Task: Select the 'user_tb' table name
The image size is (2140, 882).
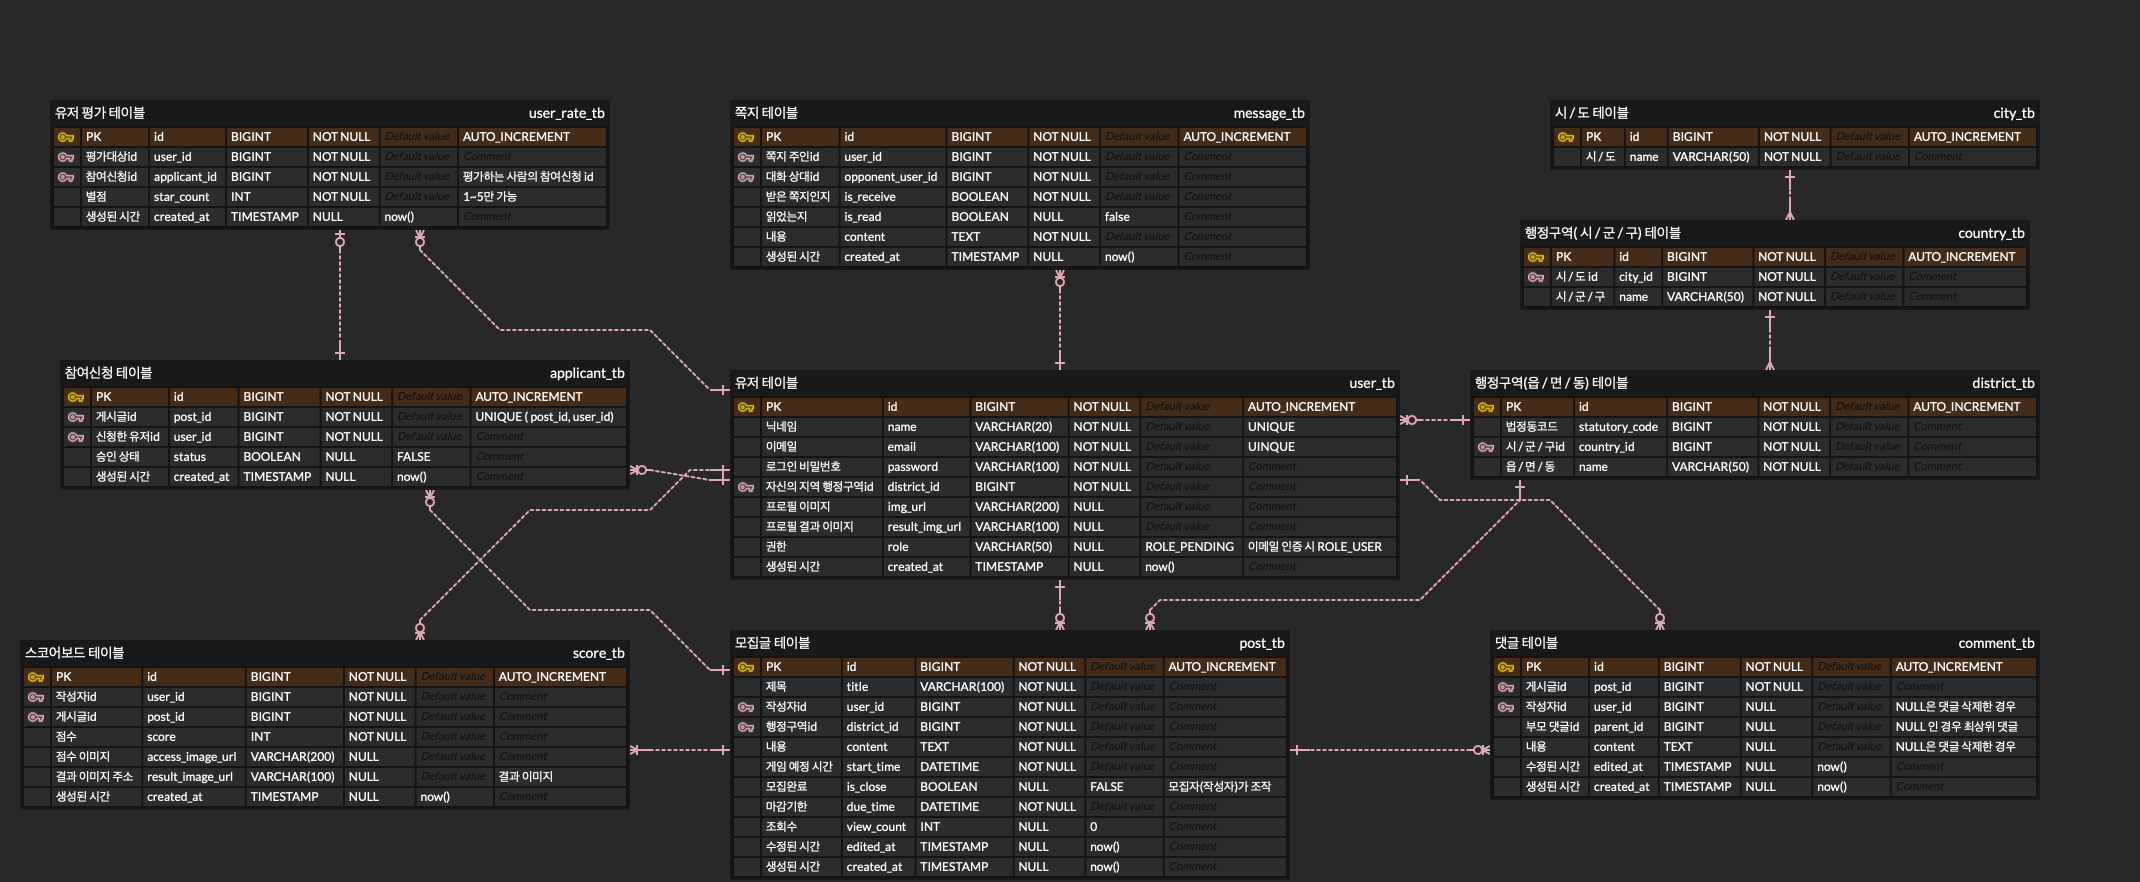Action: pyautogui.click(x=1372, y=383)
